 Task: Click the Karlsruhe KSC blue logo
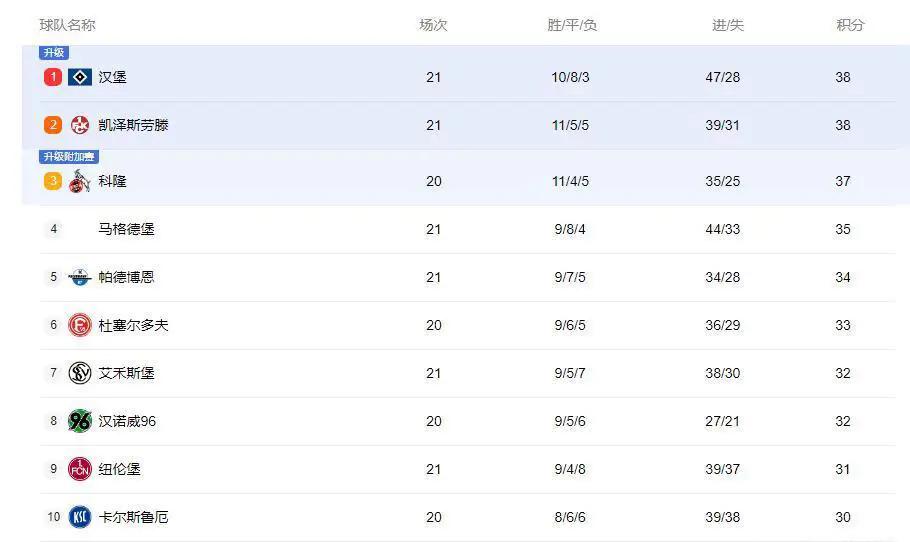point(80,517)
